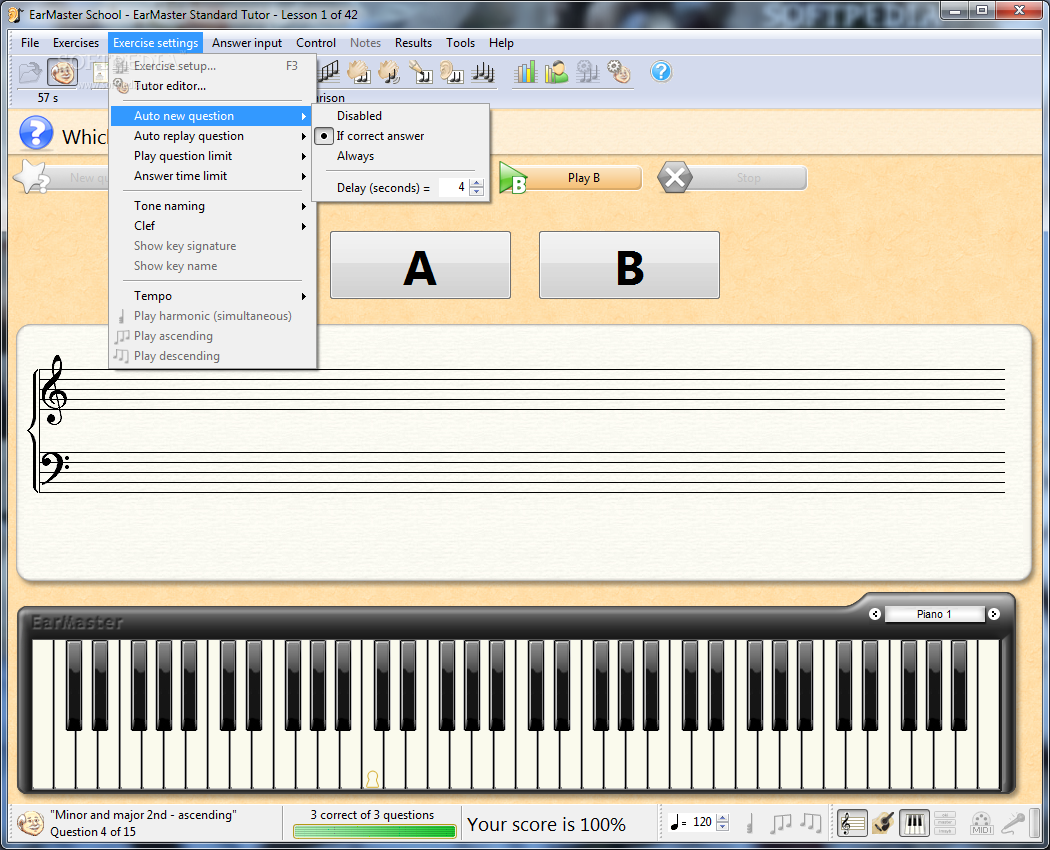Viewport: 1050px width, 850px height.
Task: Expand the Auto replay question submenu
Action: [x=212, y=136]
